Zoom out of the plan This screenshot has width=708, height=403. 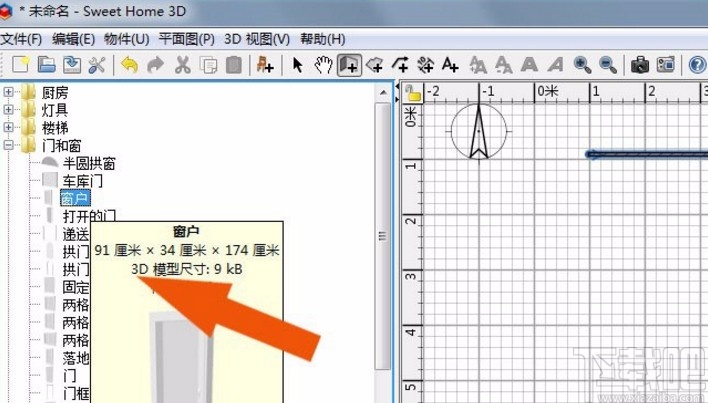click(608, 65)
